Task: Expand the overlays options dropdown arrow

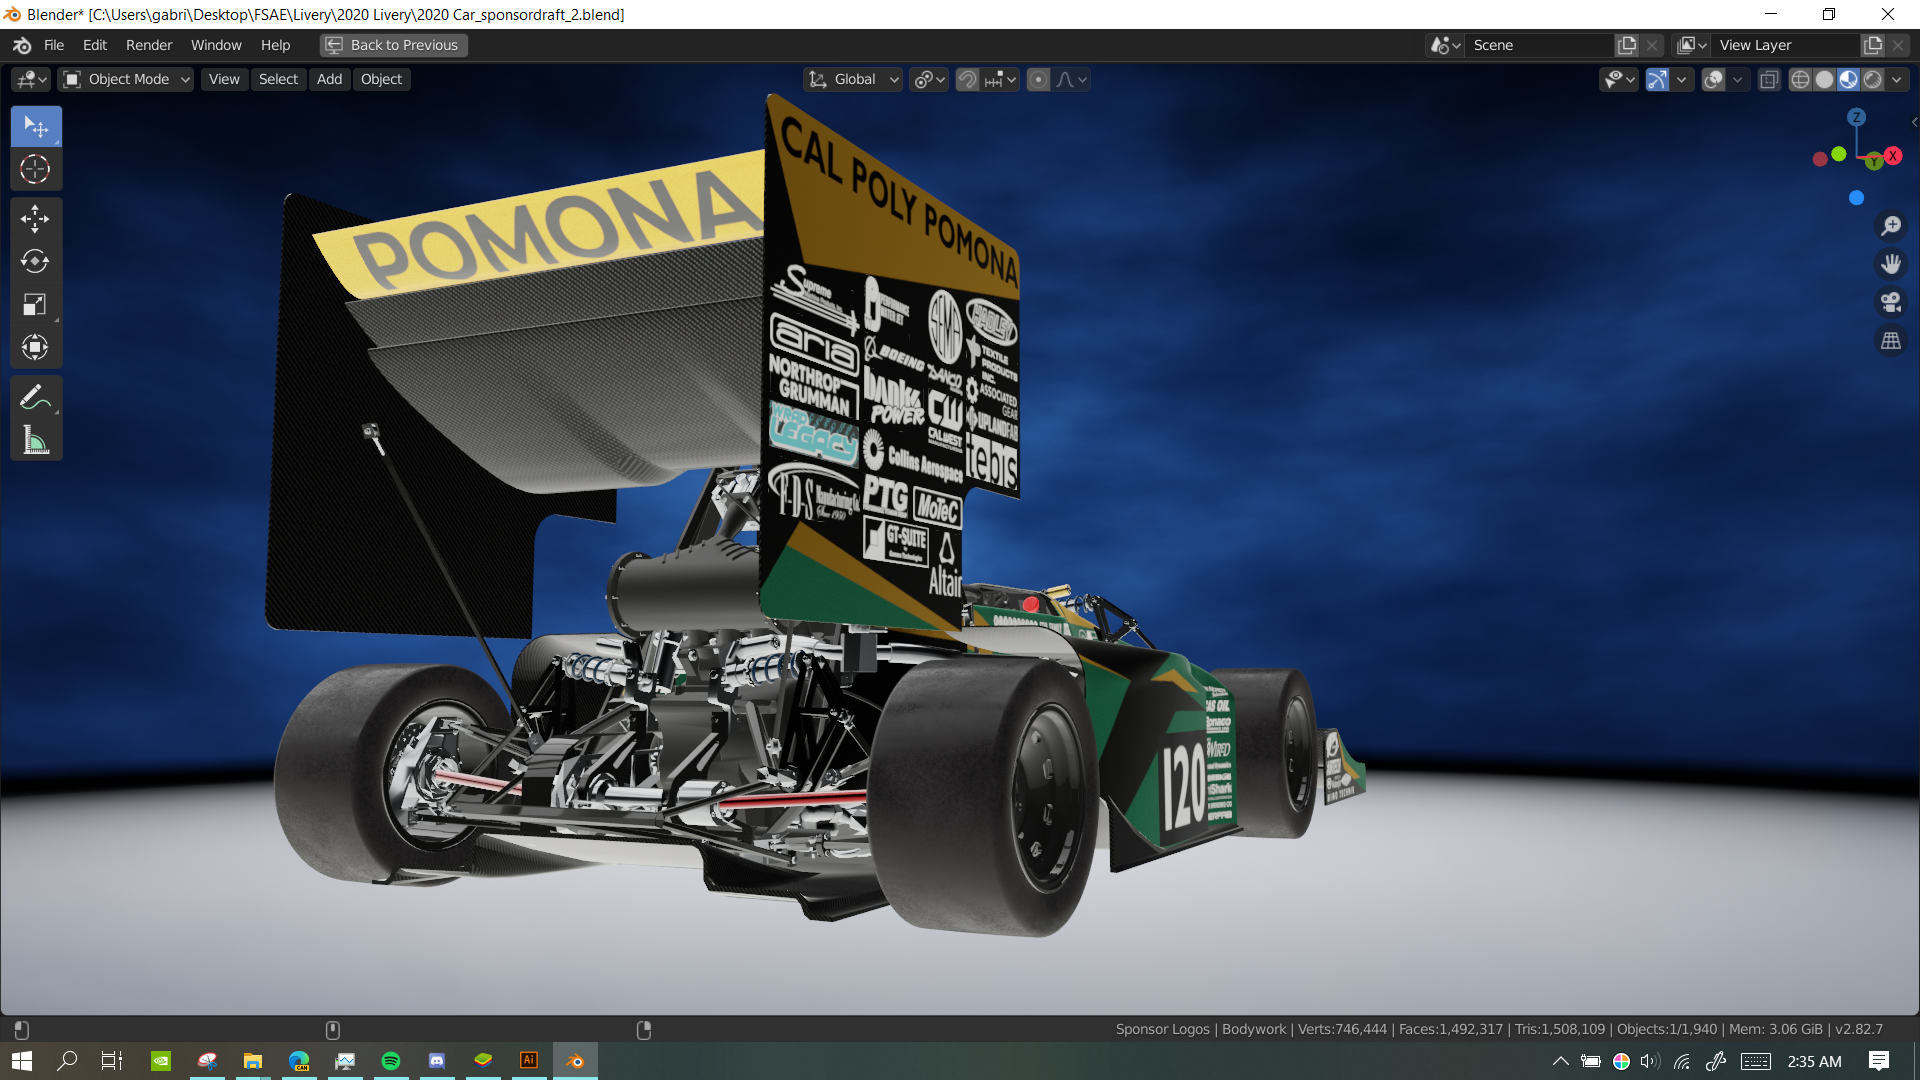Action: pyautogui.click(x=1738, y=80)
